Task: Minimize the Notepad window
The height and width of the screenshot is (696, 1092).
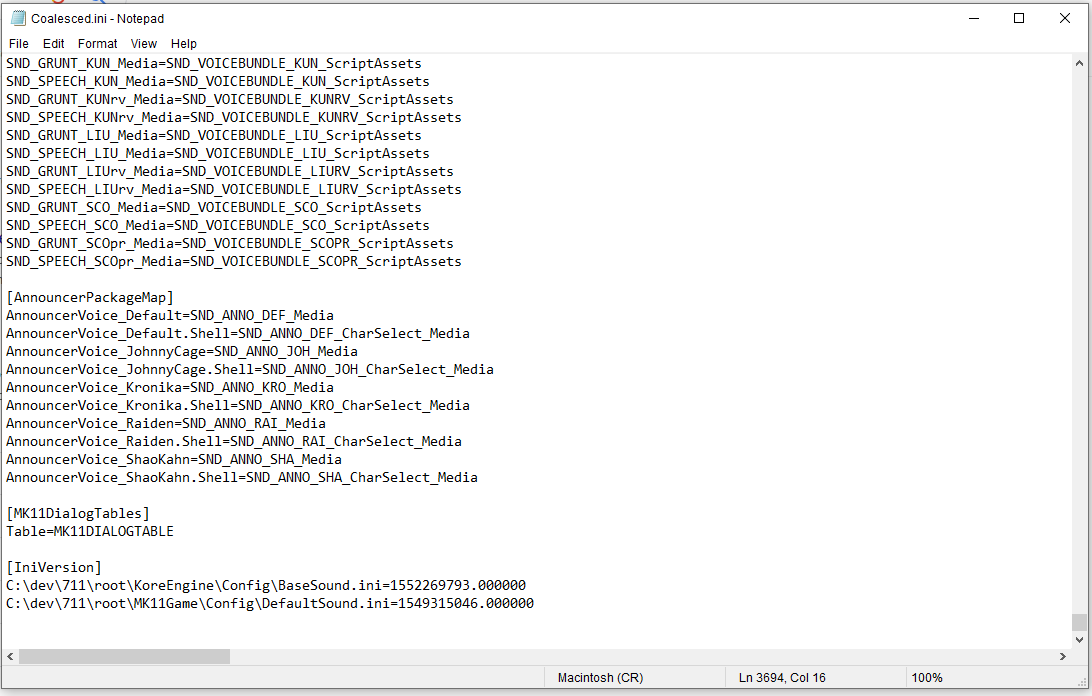Action: 973,18
